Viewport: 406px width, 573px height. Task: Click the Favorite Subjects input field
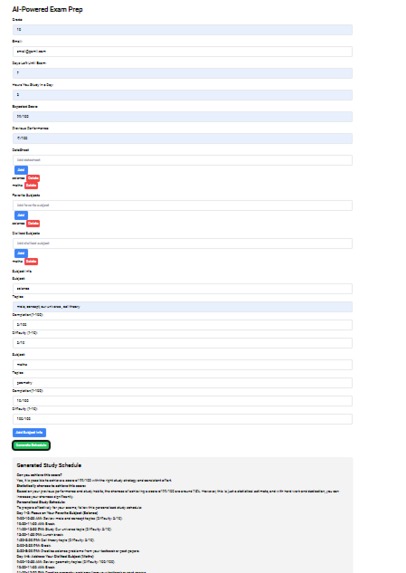pos(182,205)
